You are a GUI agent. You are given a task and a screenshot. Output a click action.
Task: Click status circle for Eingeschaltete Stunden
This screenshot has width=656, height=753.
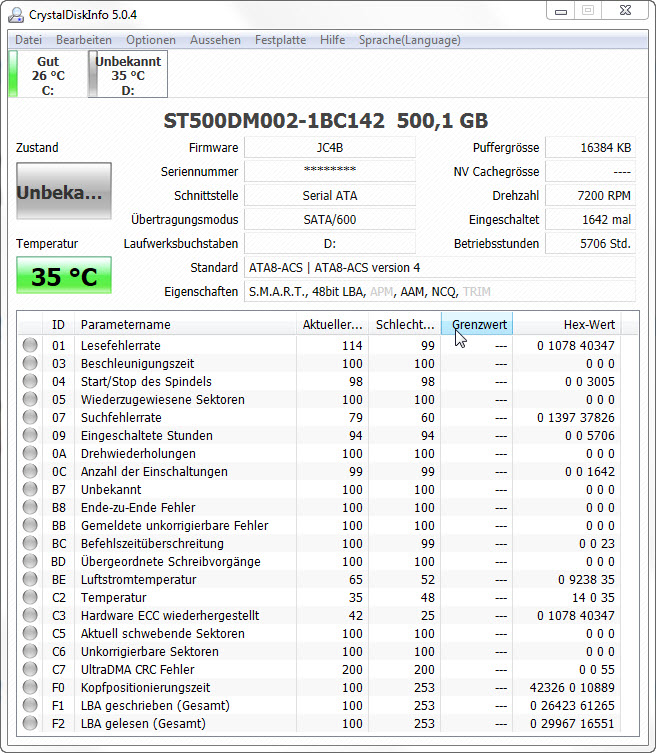click(x=30, y=435)
